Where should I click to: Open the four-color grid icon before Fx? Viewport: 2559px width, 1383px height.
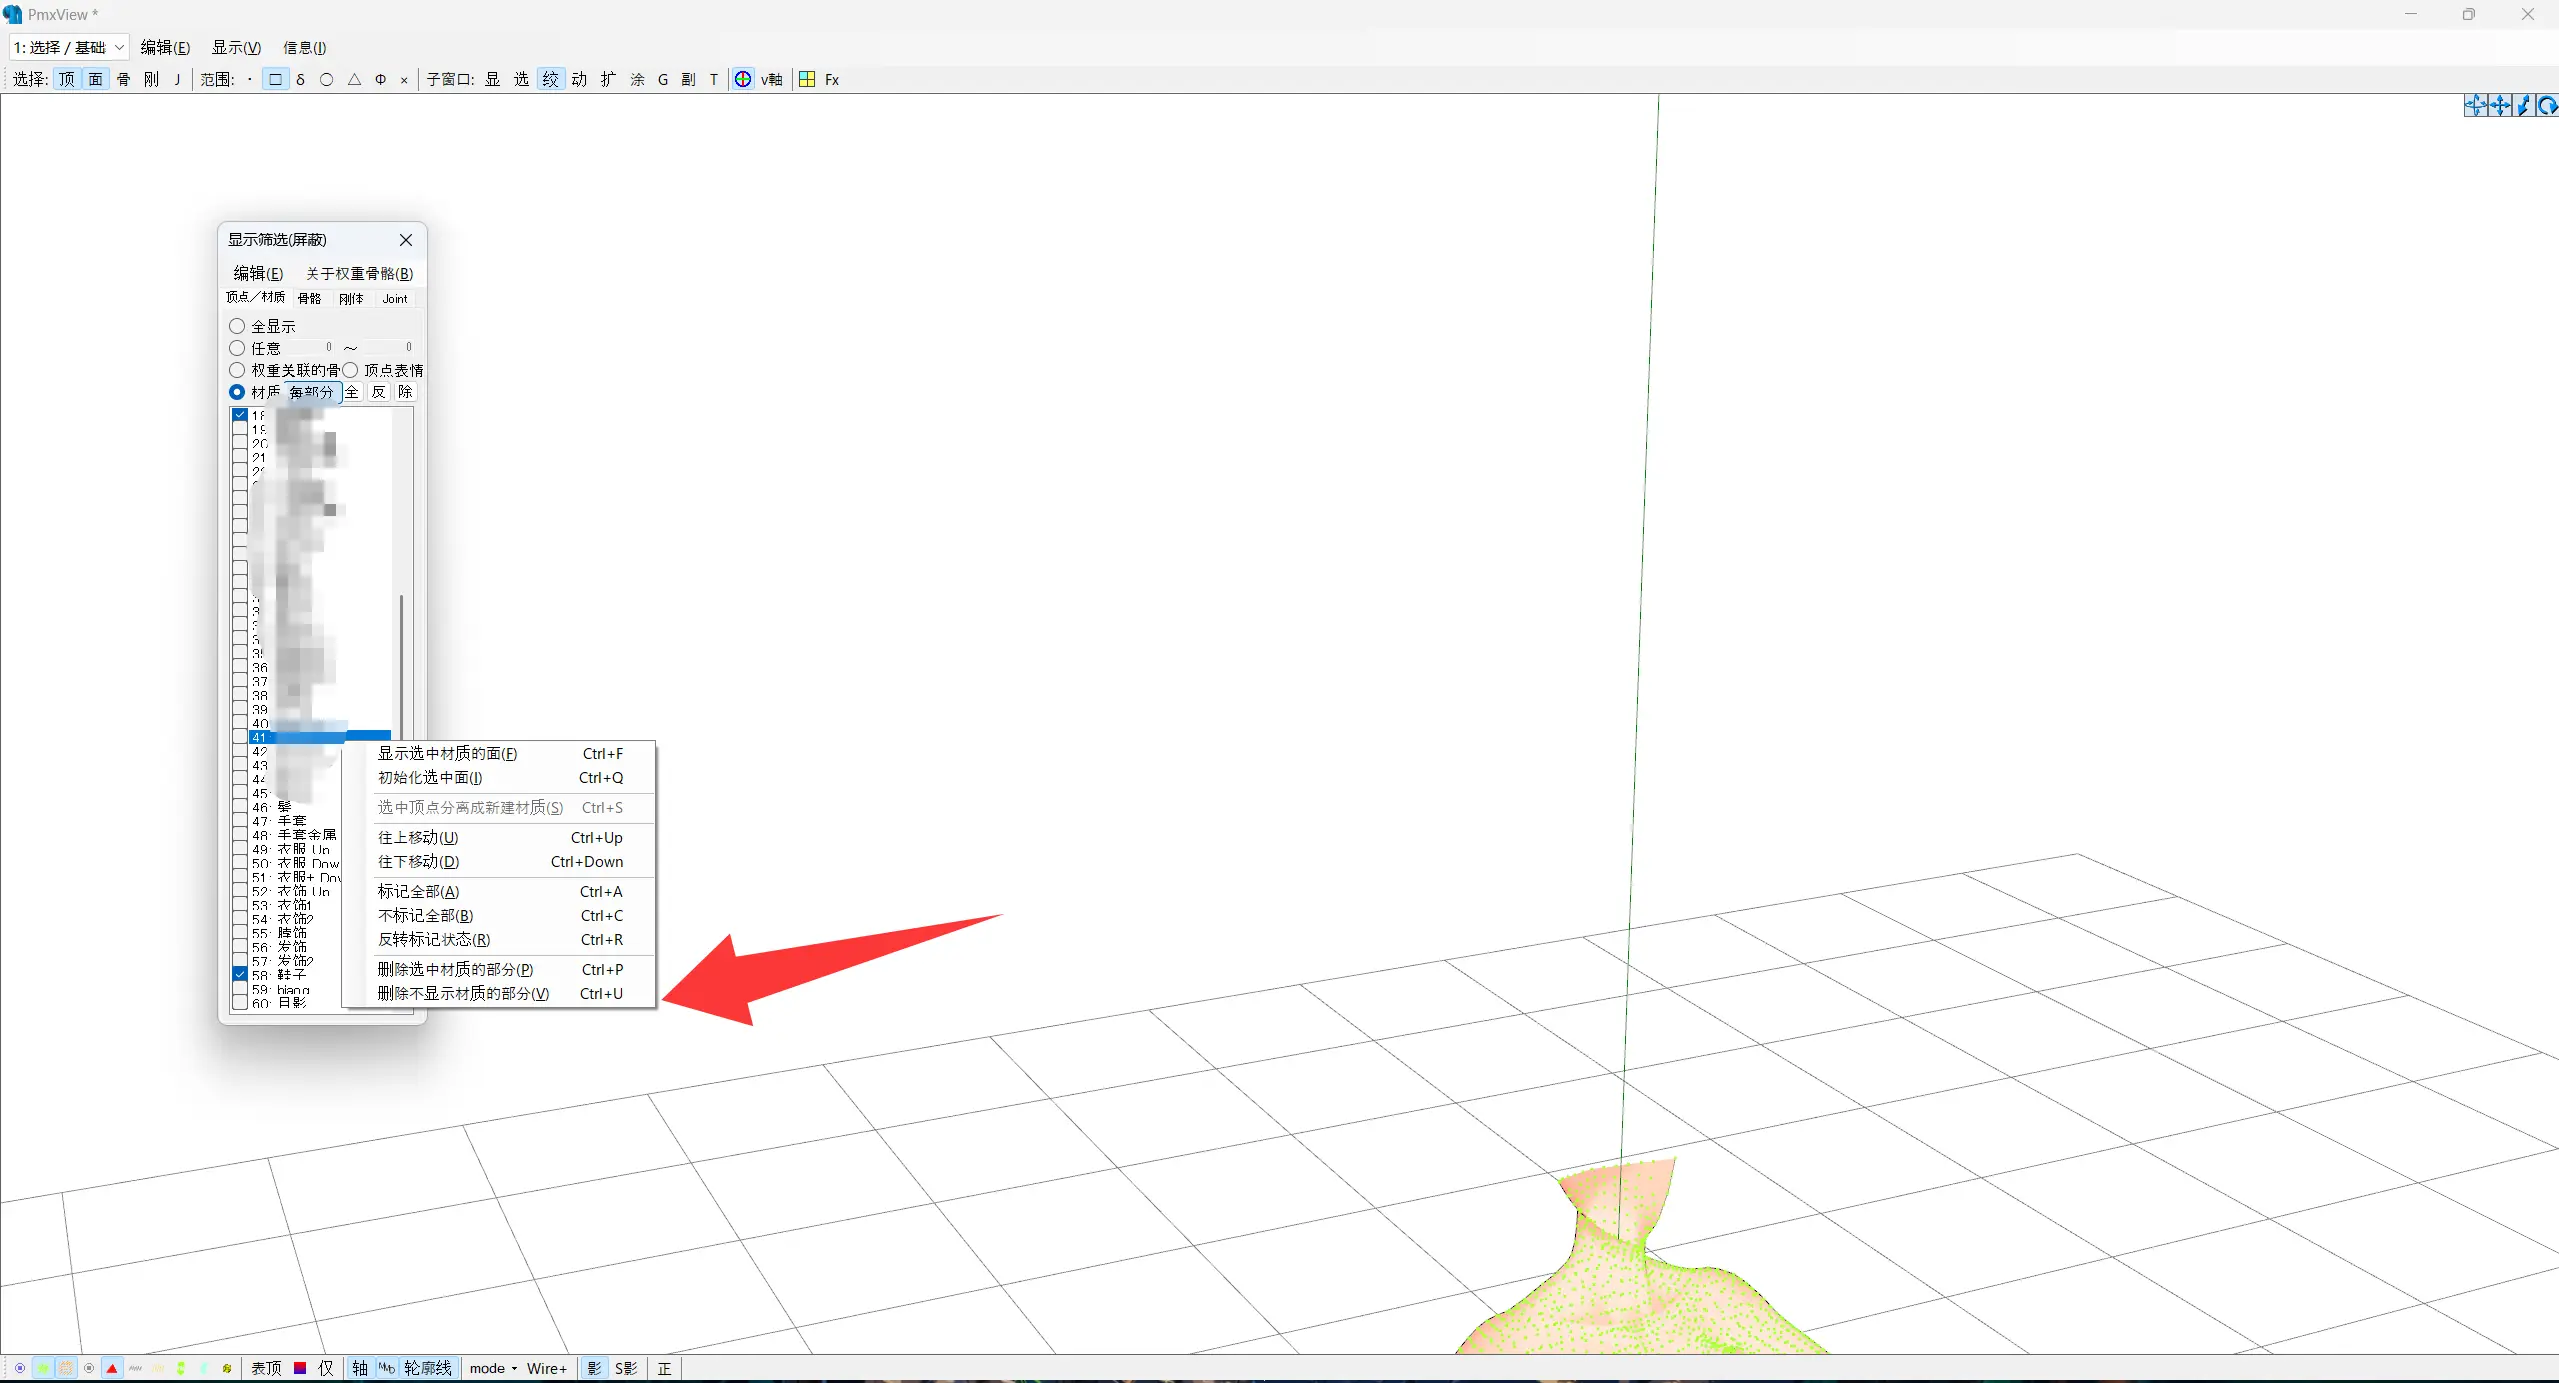coord(807,80)
